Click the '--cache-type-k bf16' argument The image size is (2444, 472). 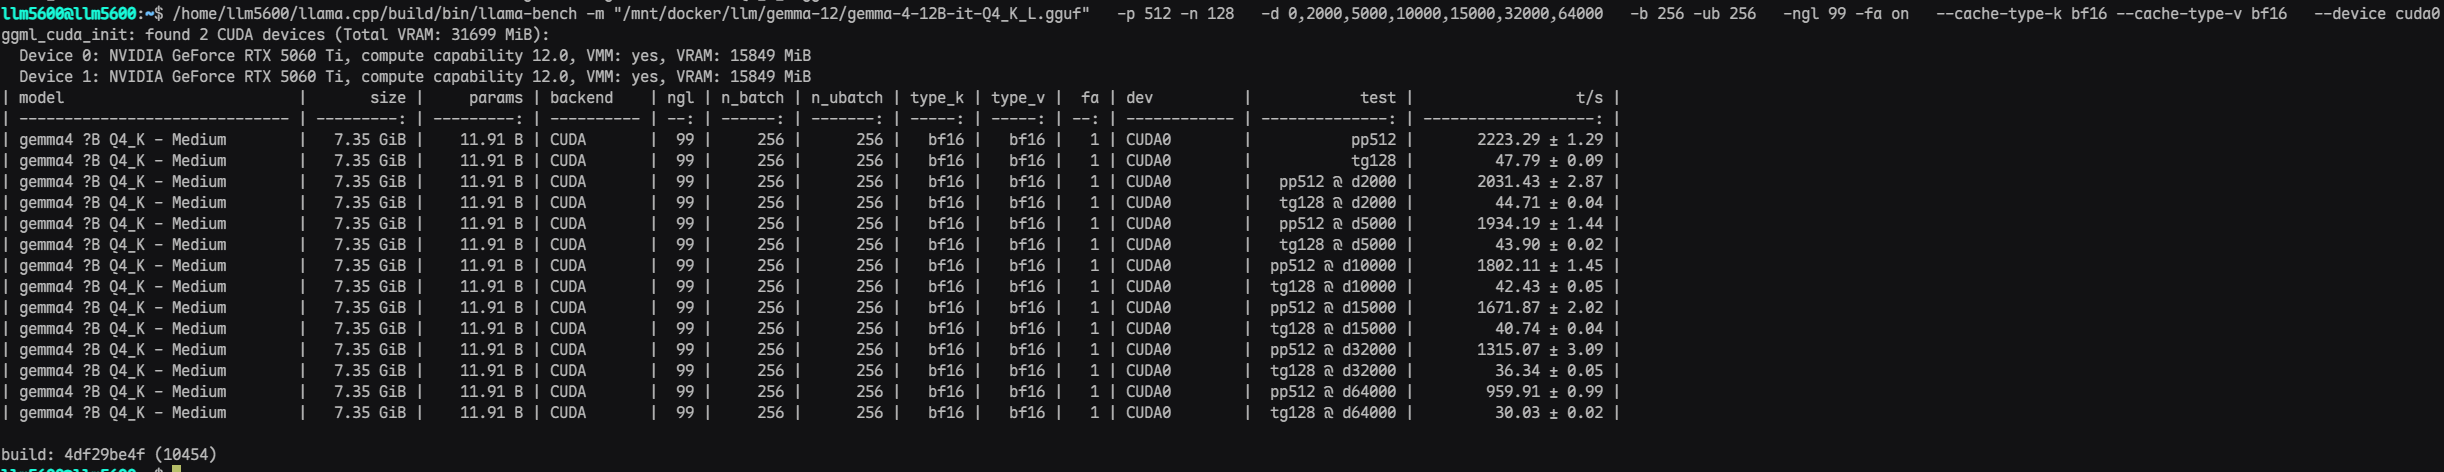click(2021, 14)
